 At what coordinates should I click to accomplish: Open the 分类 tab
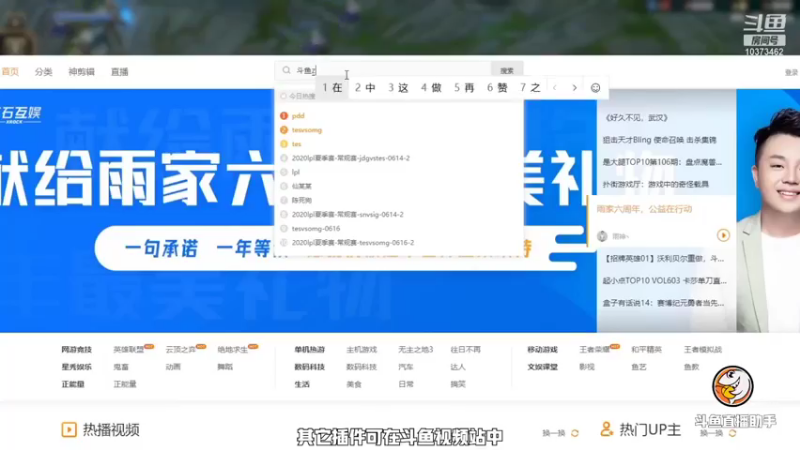(x=43, y=72)
